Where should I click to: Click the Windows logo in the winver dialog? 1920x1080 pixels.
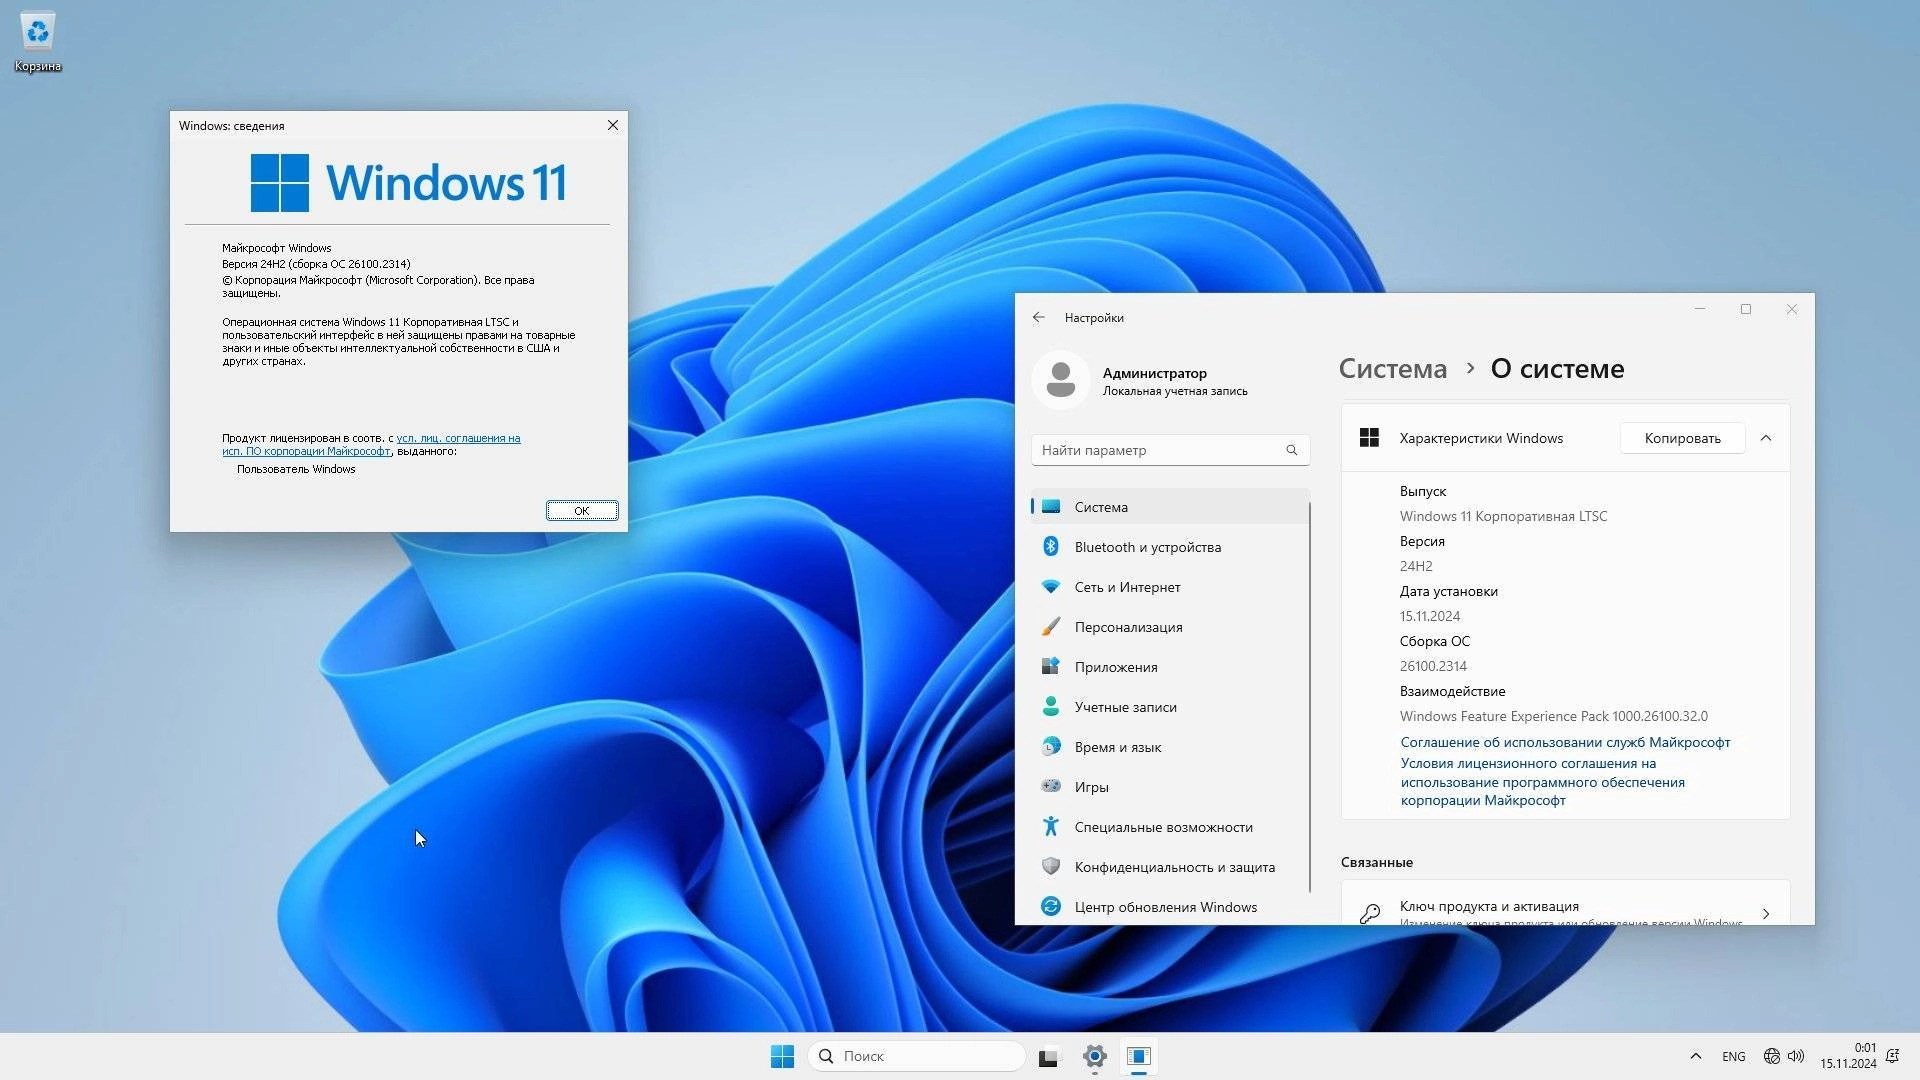279,183
